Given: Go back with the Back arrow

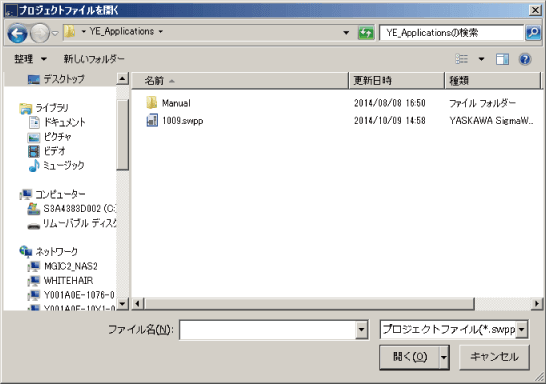Looking at the screenshot, I should click(17, 33).
